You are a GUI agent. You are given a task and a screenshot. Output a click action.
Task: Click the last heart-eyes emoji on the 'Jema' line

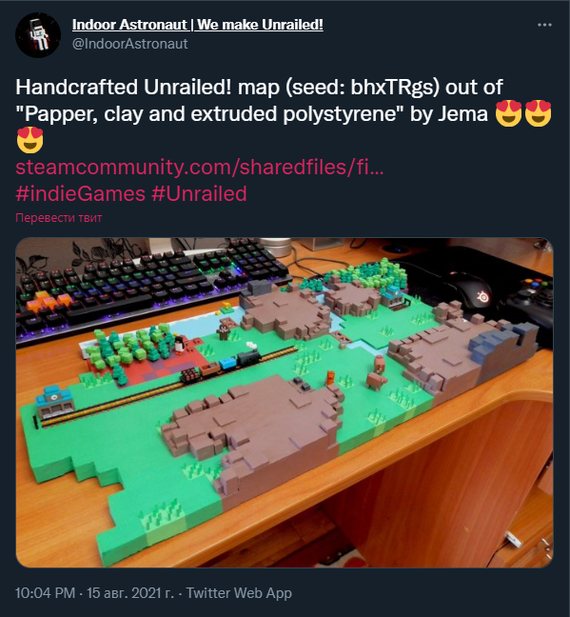[x=538, y=114]
